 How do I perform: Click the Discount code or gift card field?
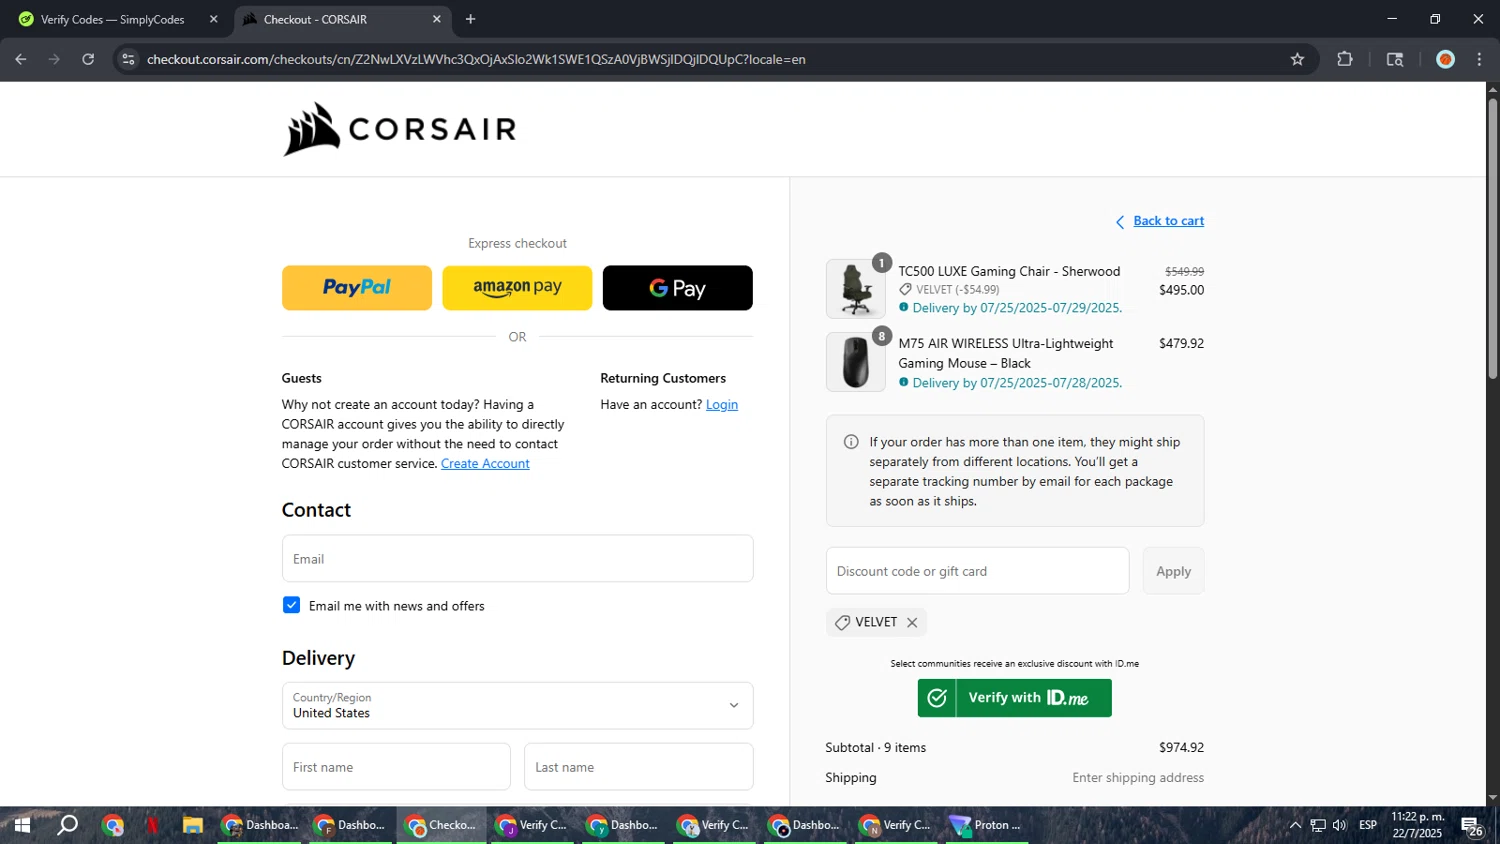[x=977, y=571]
